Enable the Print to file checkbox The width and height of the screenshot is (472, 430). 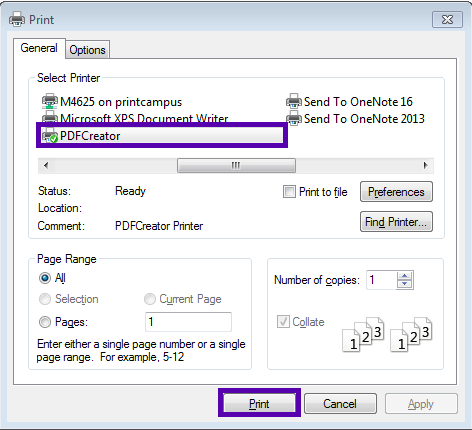(x=289, y=192)
